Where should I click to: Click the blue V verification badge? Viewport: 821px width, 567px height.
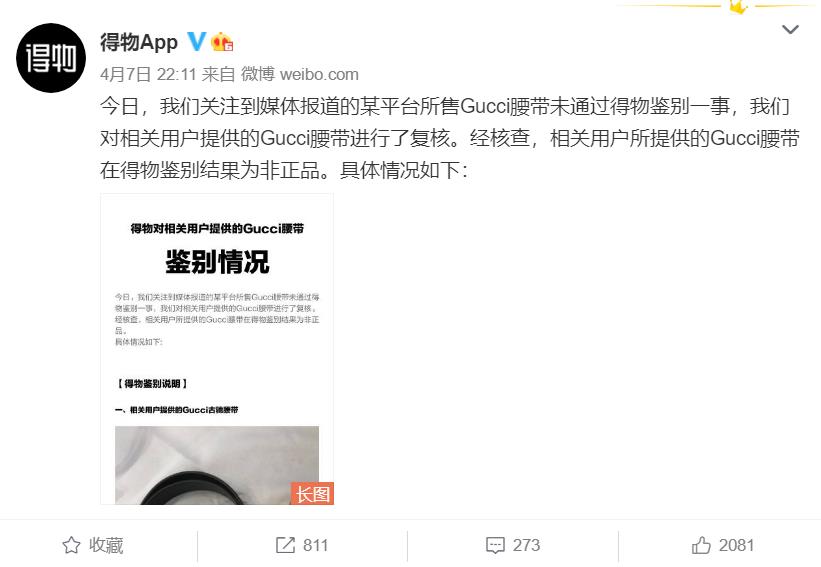point(196,41)
